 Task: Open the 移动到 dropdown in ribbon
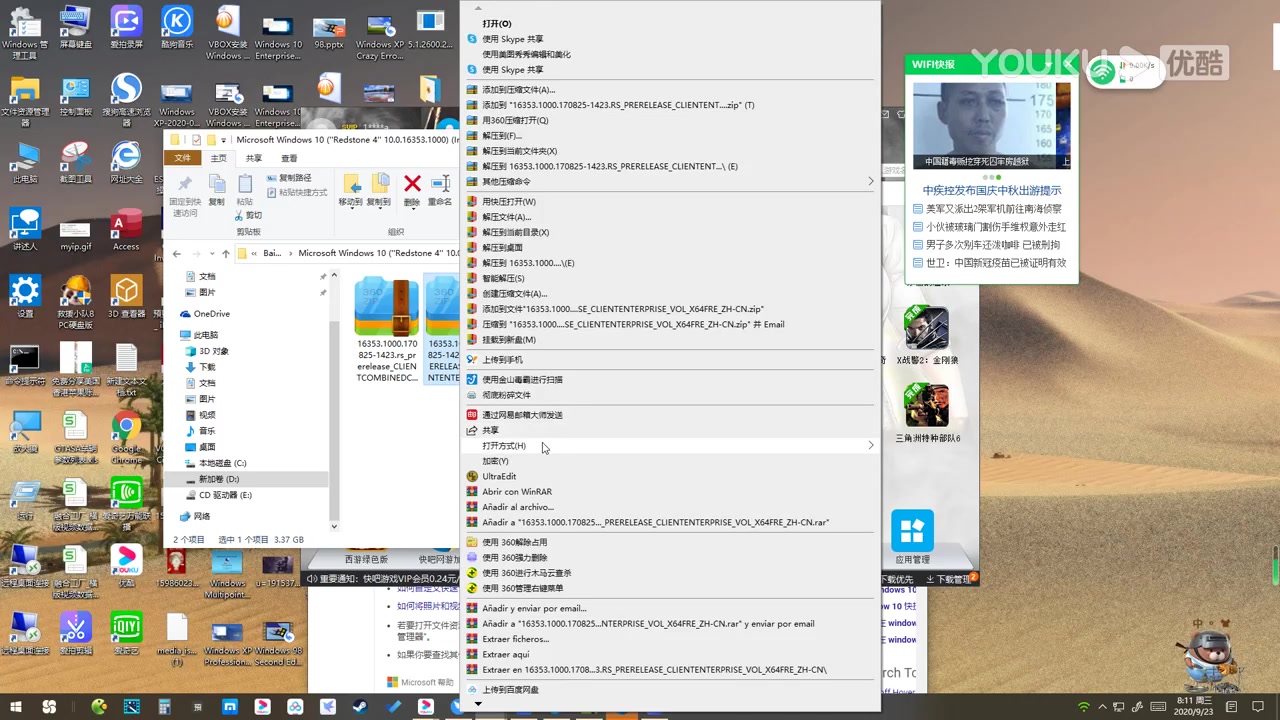(x=350, y=189)
